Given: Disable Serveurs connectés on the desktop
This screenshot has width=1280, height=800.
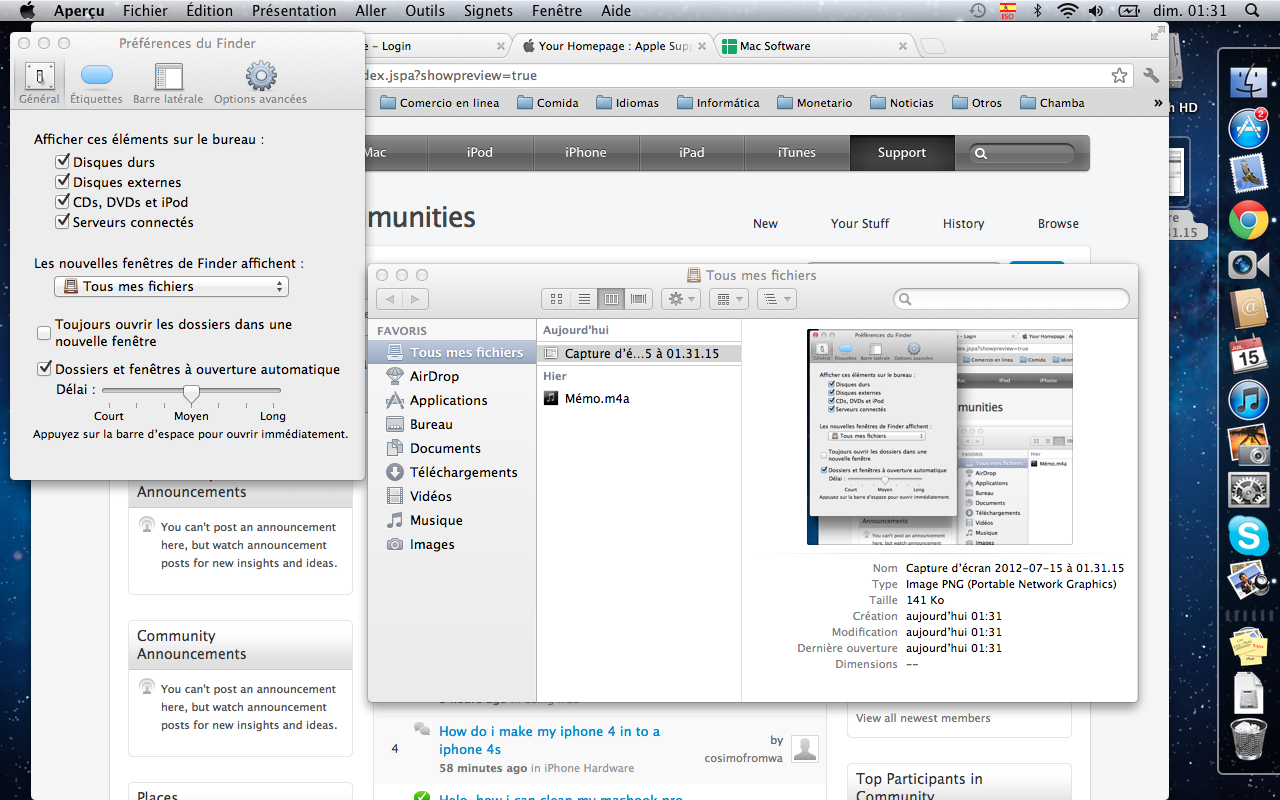Looking at the screenshot, I should click(x=63, y=222).
